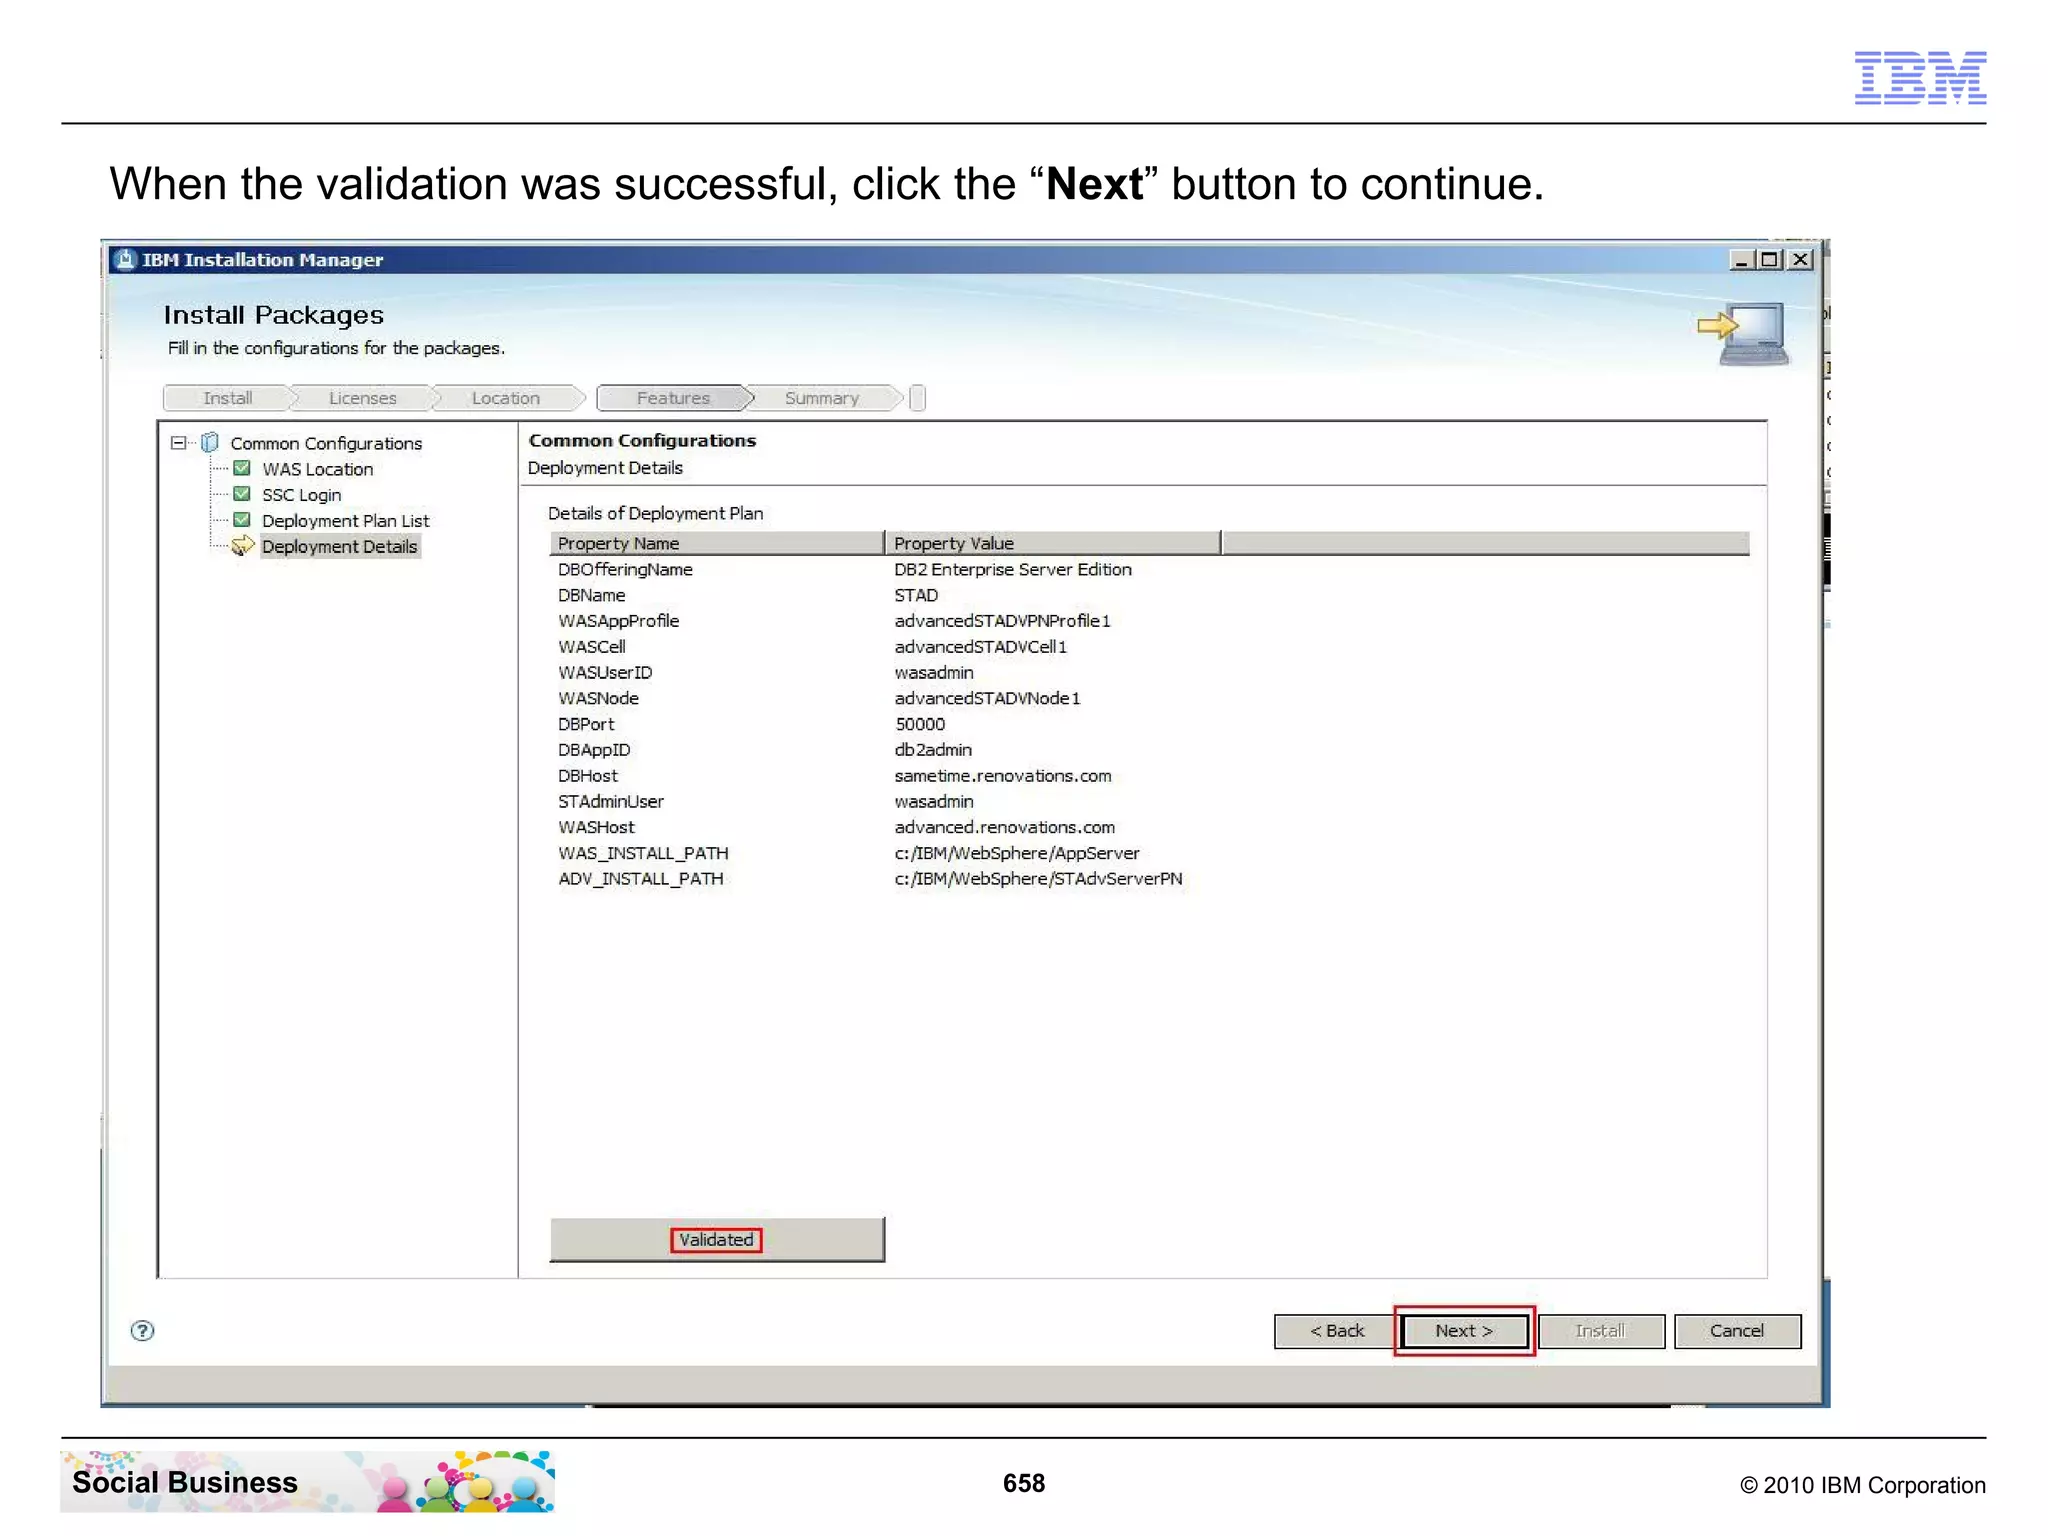Click the DBOfferingName row
This screenshot has width=2048, height=1536.
1149,569
